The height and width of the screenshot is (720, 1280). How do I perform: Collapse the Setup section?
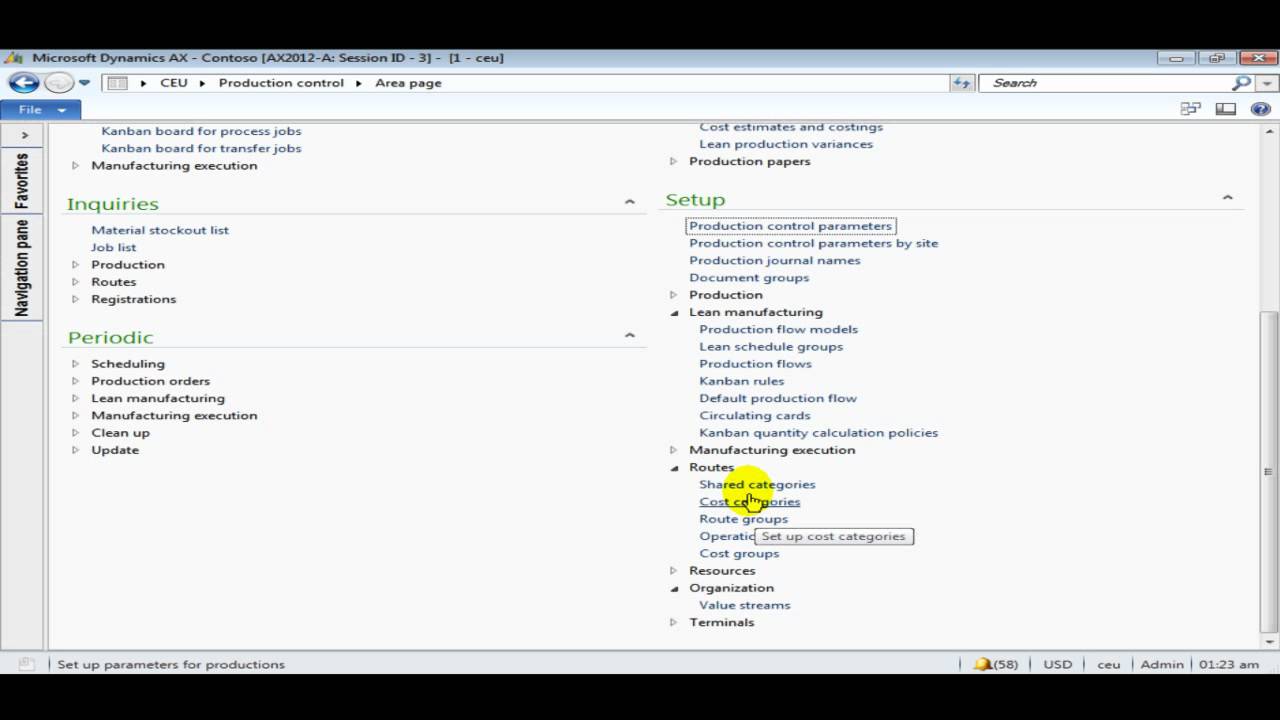click(1227, 198)
